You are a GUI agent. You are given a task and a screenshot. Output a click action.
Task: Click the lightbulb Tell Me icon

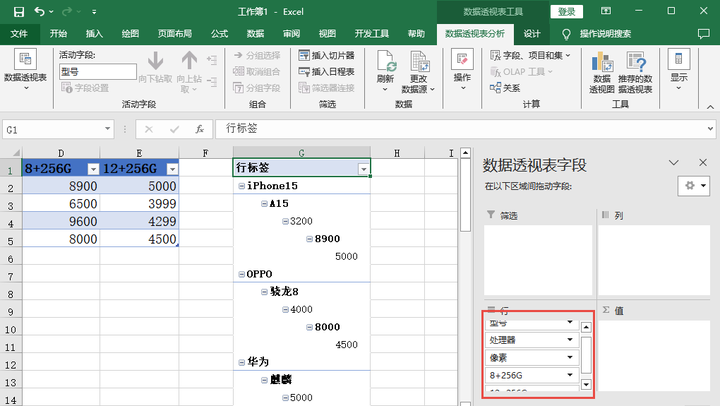(x=566, y=34)
